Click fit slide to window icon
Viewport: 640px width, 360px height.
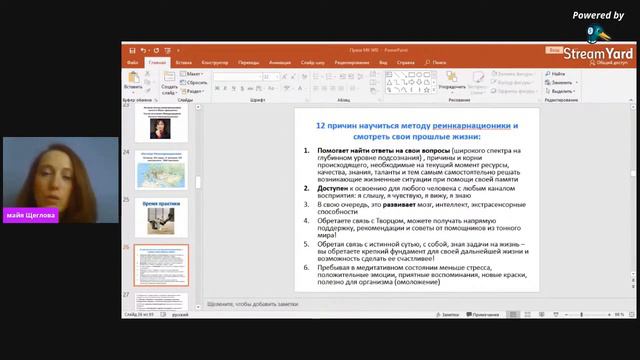point(632,315)
